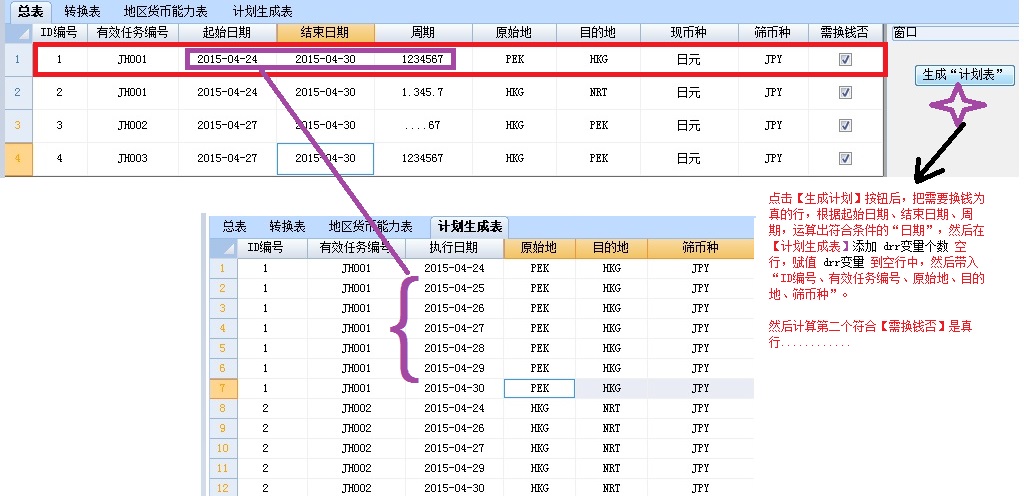Click the NRT destination cell in the upper grid

598,93
